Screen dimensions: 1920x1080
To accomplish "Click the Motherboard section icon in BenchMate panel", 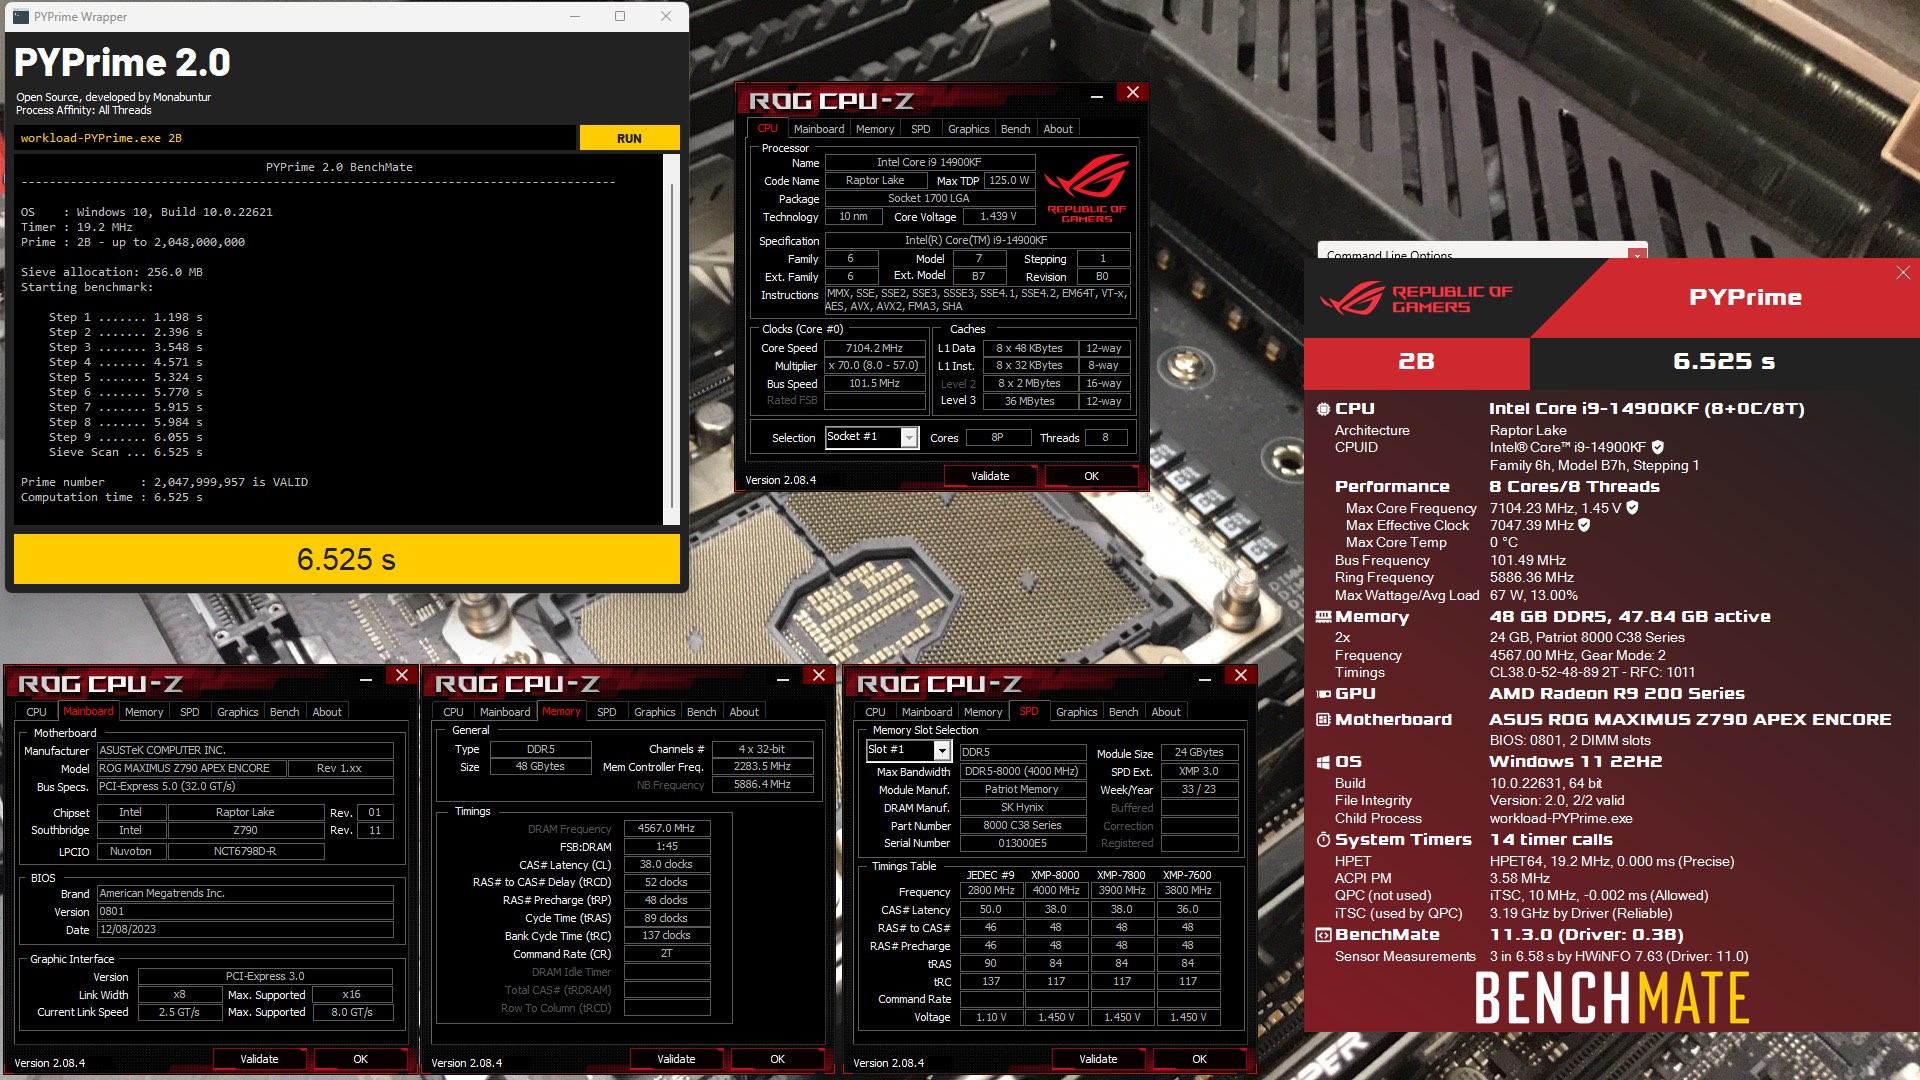I will pyautogui.click(x=1323, y=720).
